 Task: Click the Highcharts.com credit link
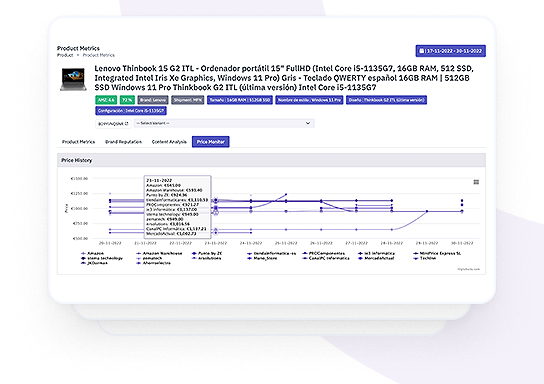[x=468, y=269]
